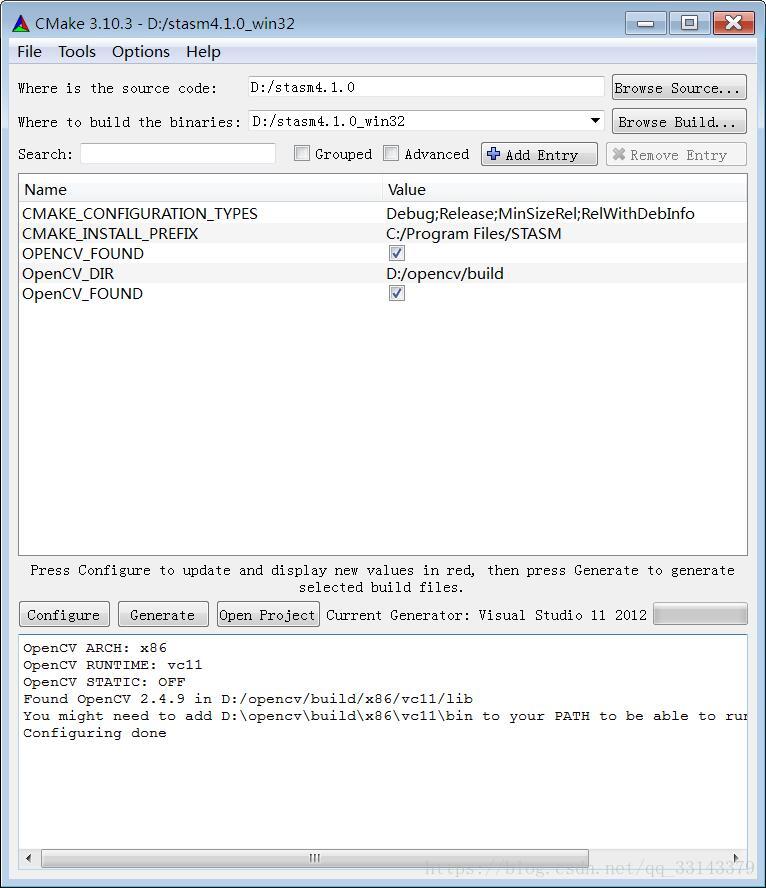
Task: Uncheck the OpenCV_FOUND mixed-case checkbox
Action: (x=397, y=293)
